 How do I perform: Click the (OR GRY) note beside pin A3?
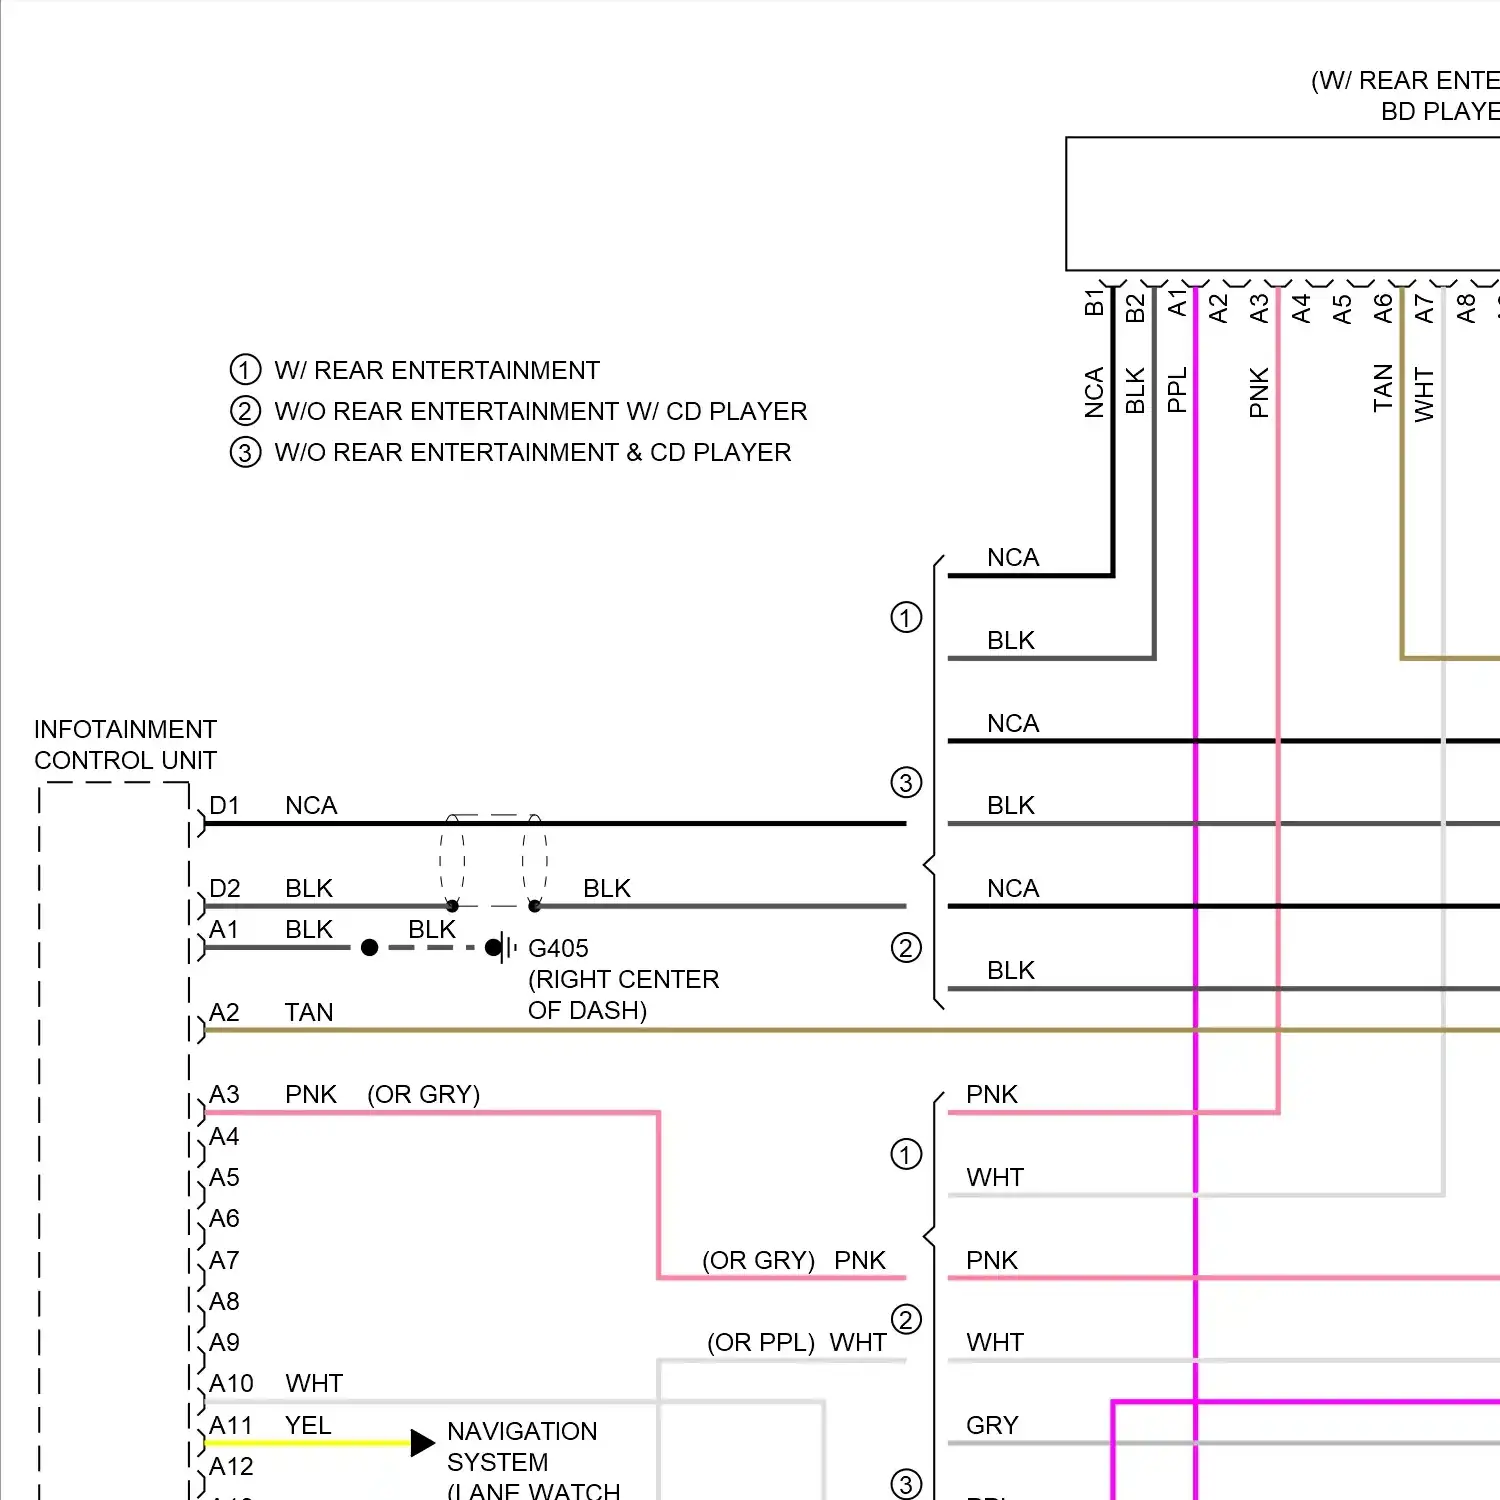pyautogui.click(x=423, y=1094)
